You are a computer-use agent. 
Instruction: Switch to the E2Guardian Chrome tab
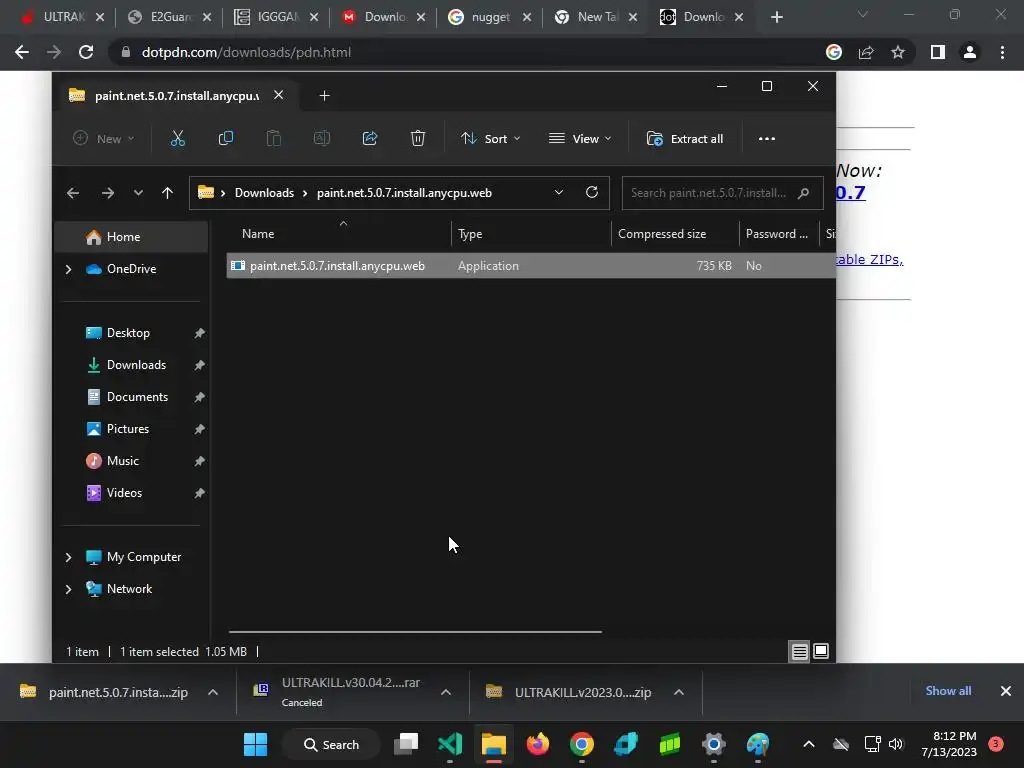[170, 17]
